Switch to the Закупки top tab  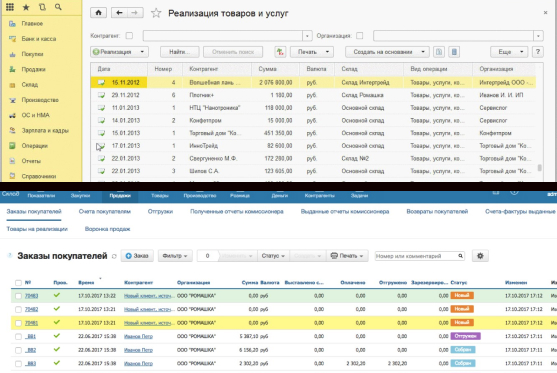click(x=80, y=195)
